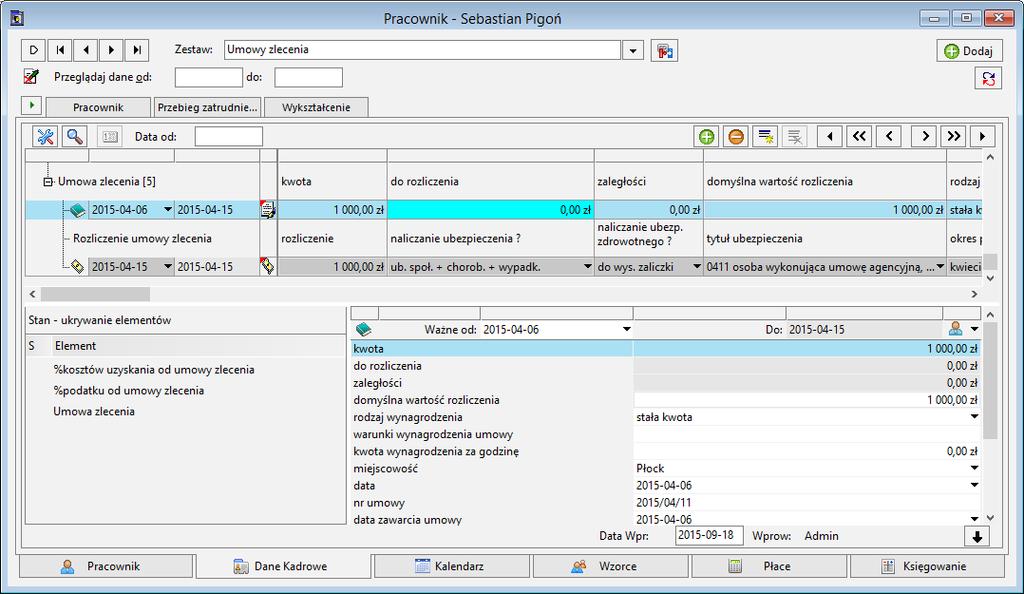
Task: Open the Zestaw combo box dropdown arrow
Action: click(x=633, y=50)
